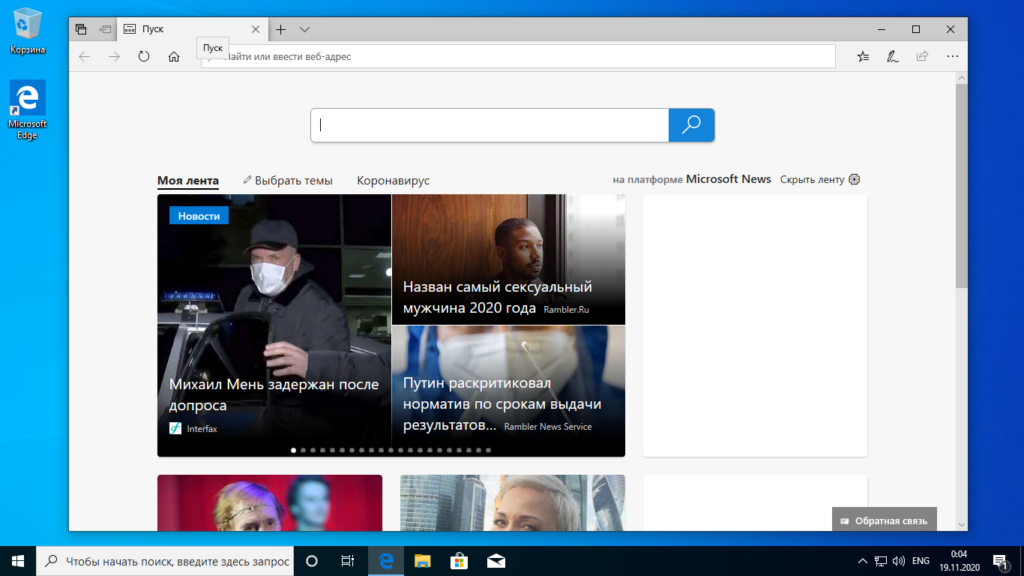Open a new tab with plus icon
The image size is (1024, 576).
click(281, 29)
